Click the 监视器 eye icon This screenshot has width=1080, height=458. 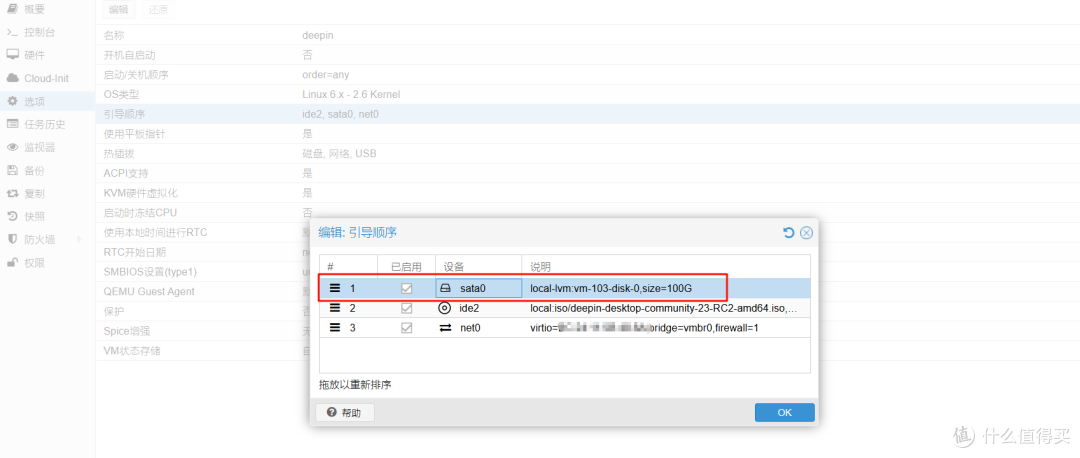click(x=12, y=147)
